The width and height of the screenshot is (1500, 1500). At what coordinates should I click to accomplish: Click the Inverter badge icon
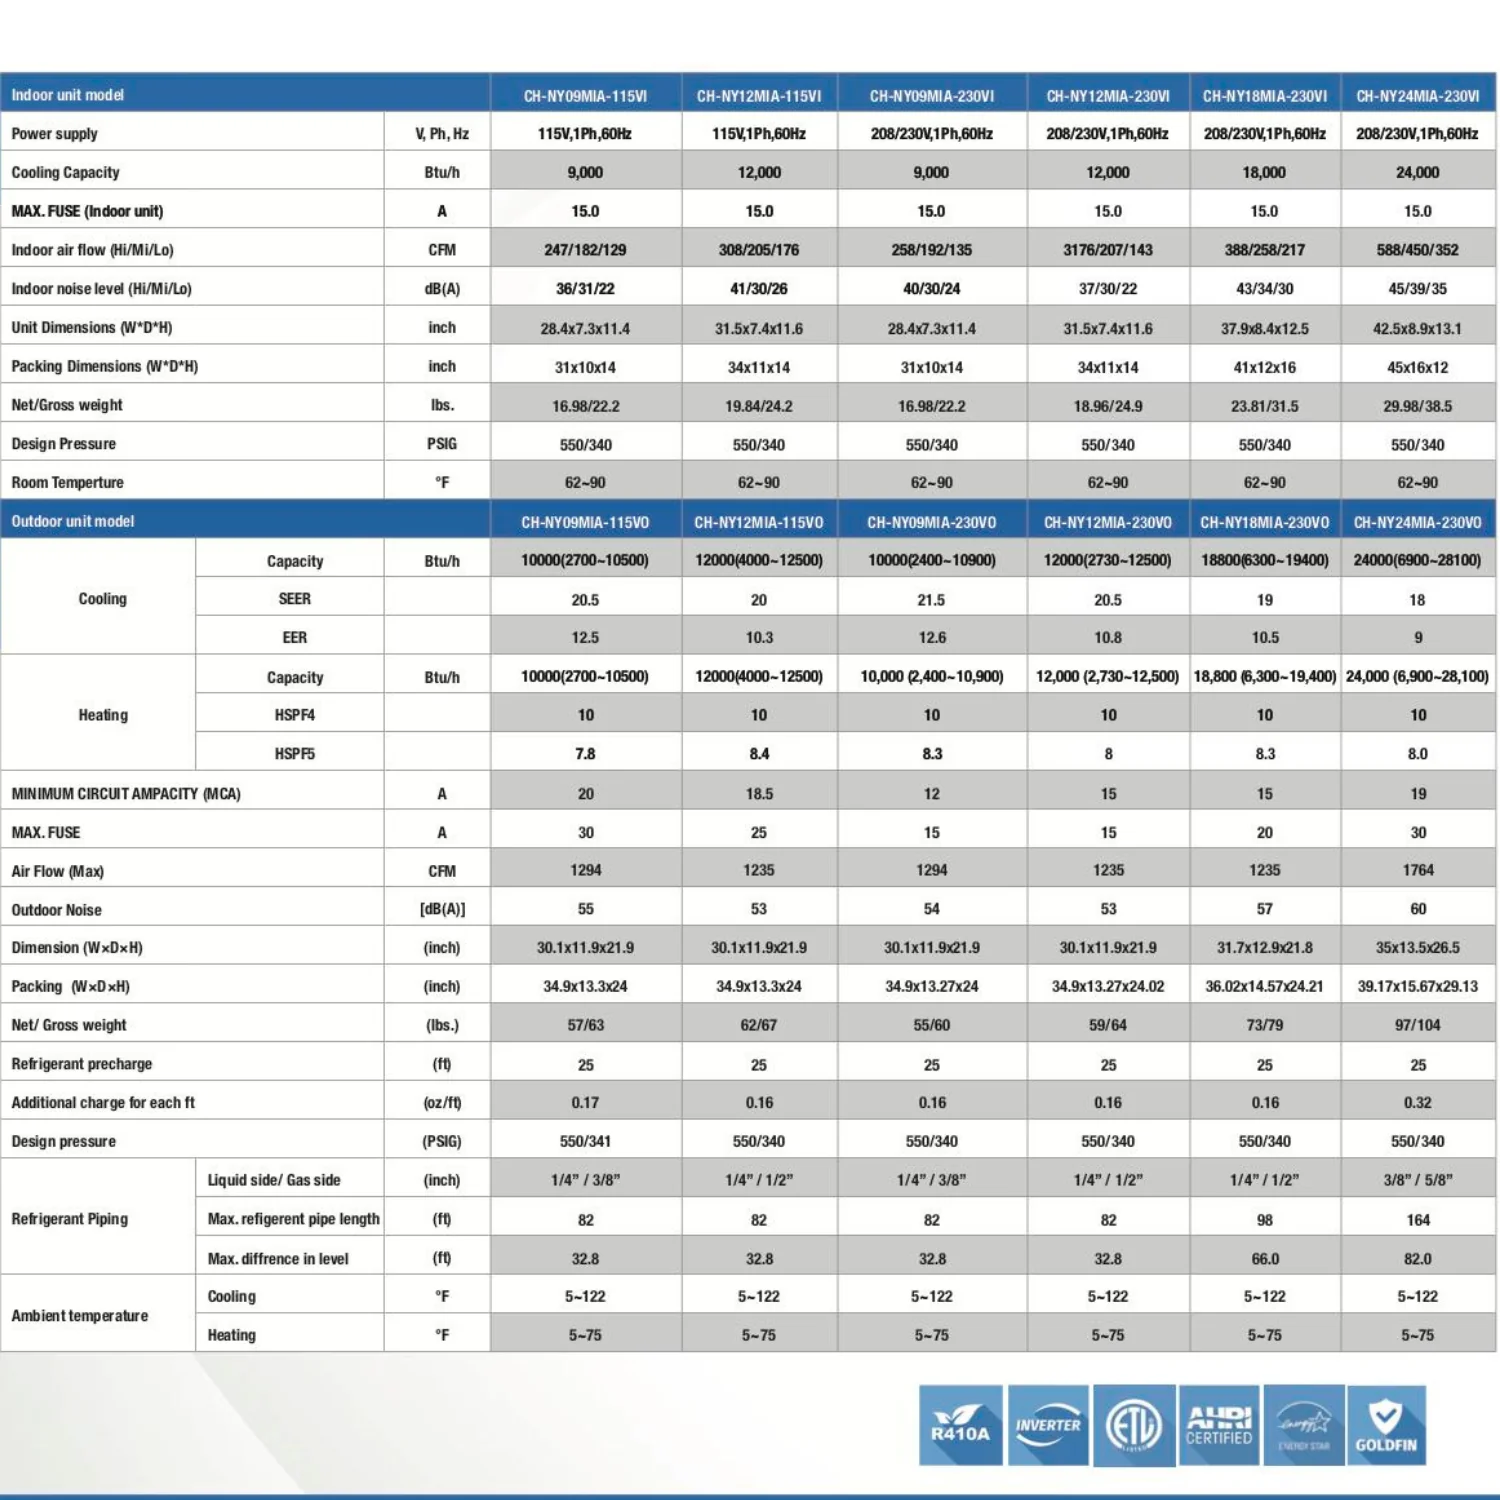point(1048,1425)
